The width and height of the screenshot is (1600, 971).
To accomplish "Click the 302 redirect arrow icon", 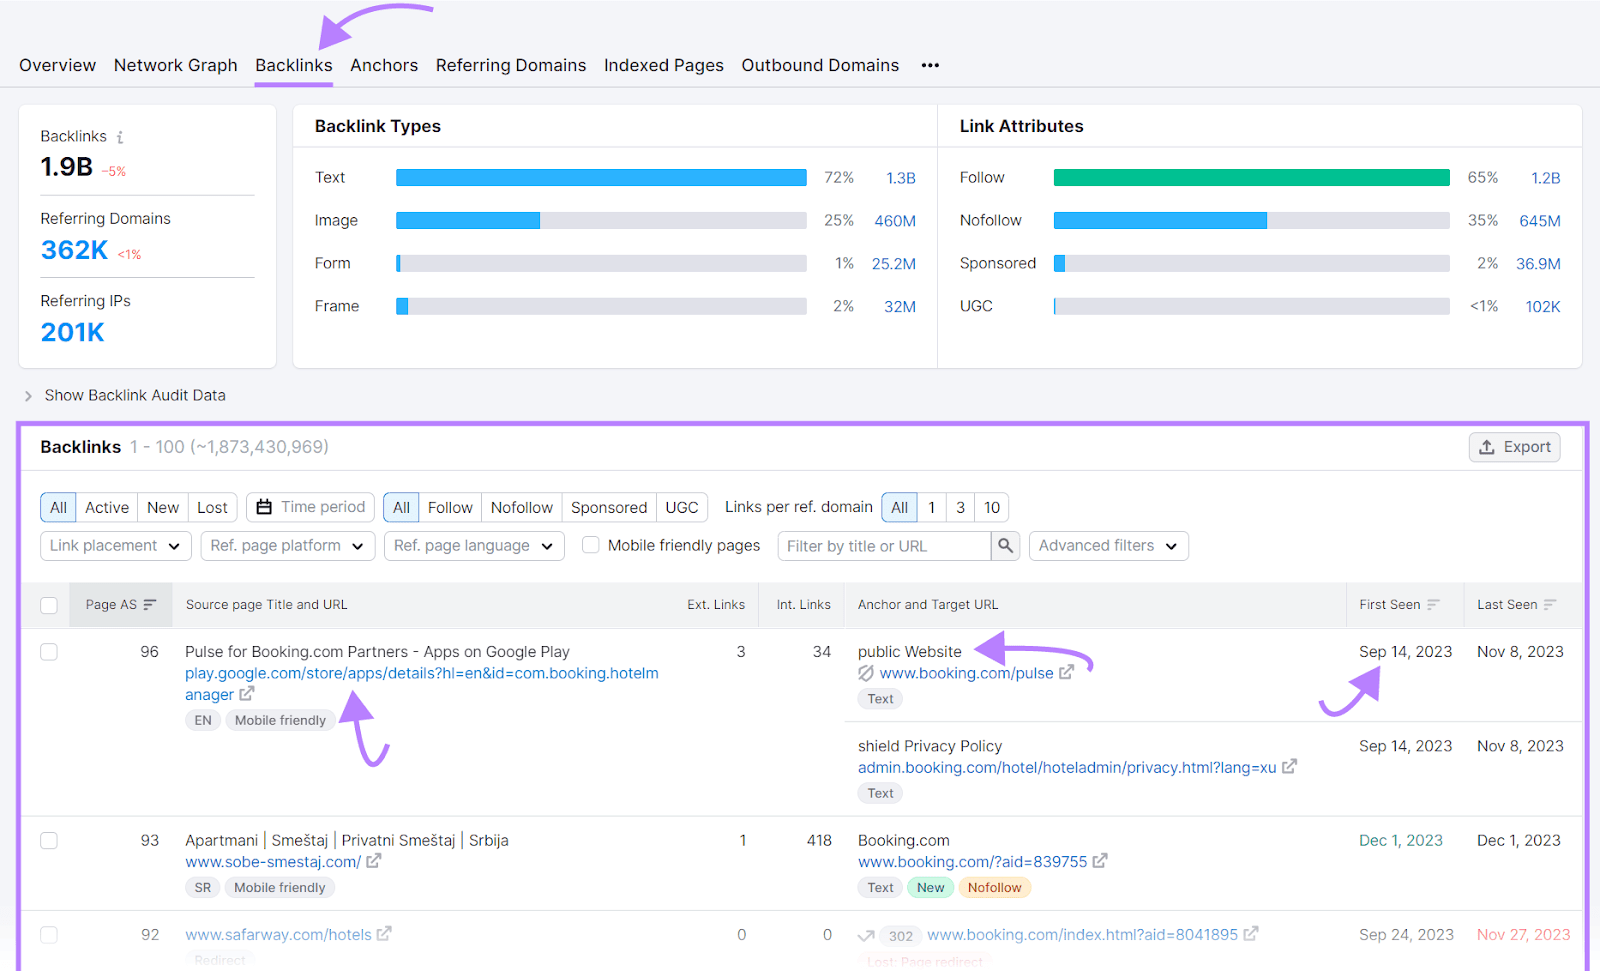I will [x=866, y=935].
